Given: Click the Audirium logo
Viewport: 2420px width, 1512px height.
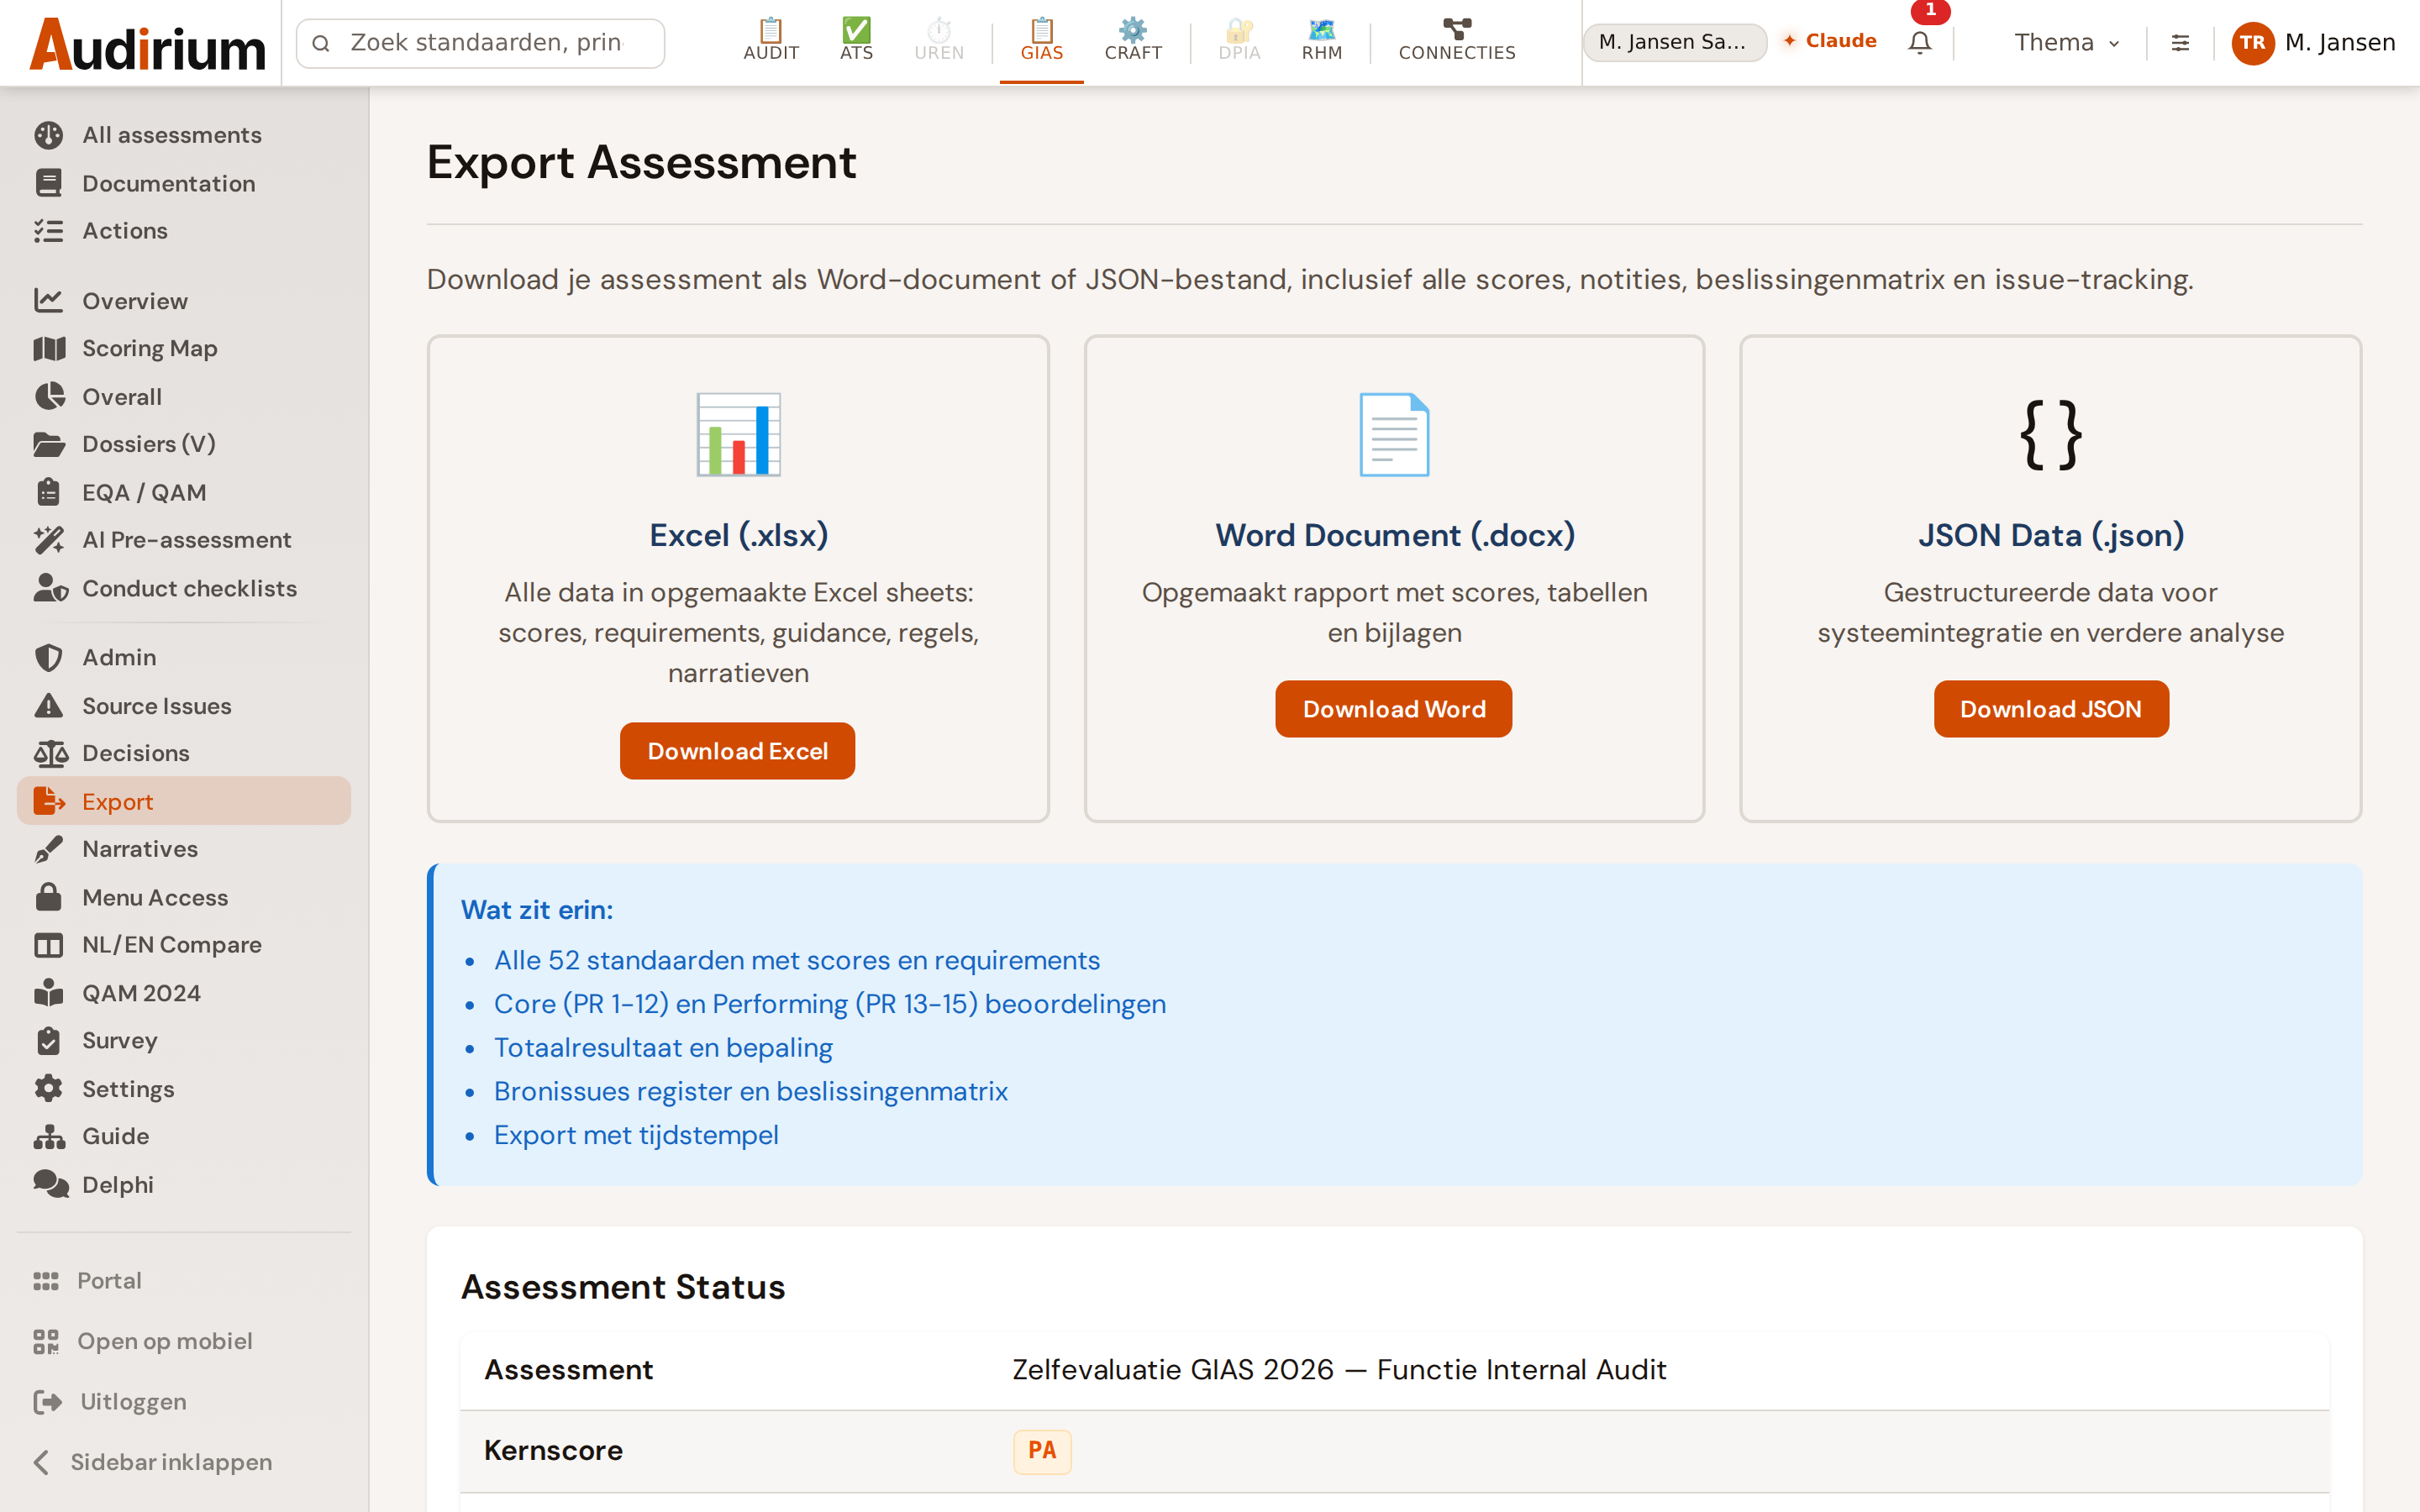Looking at the screenshot, I should coord(147,45).
